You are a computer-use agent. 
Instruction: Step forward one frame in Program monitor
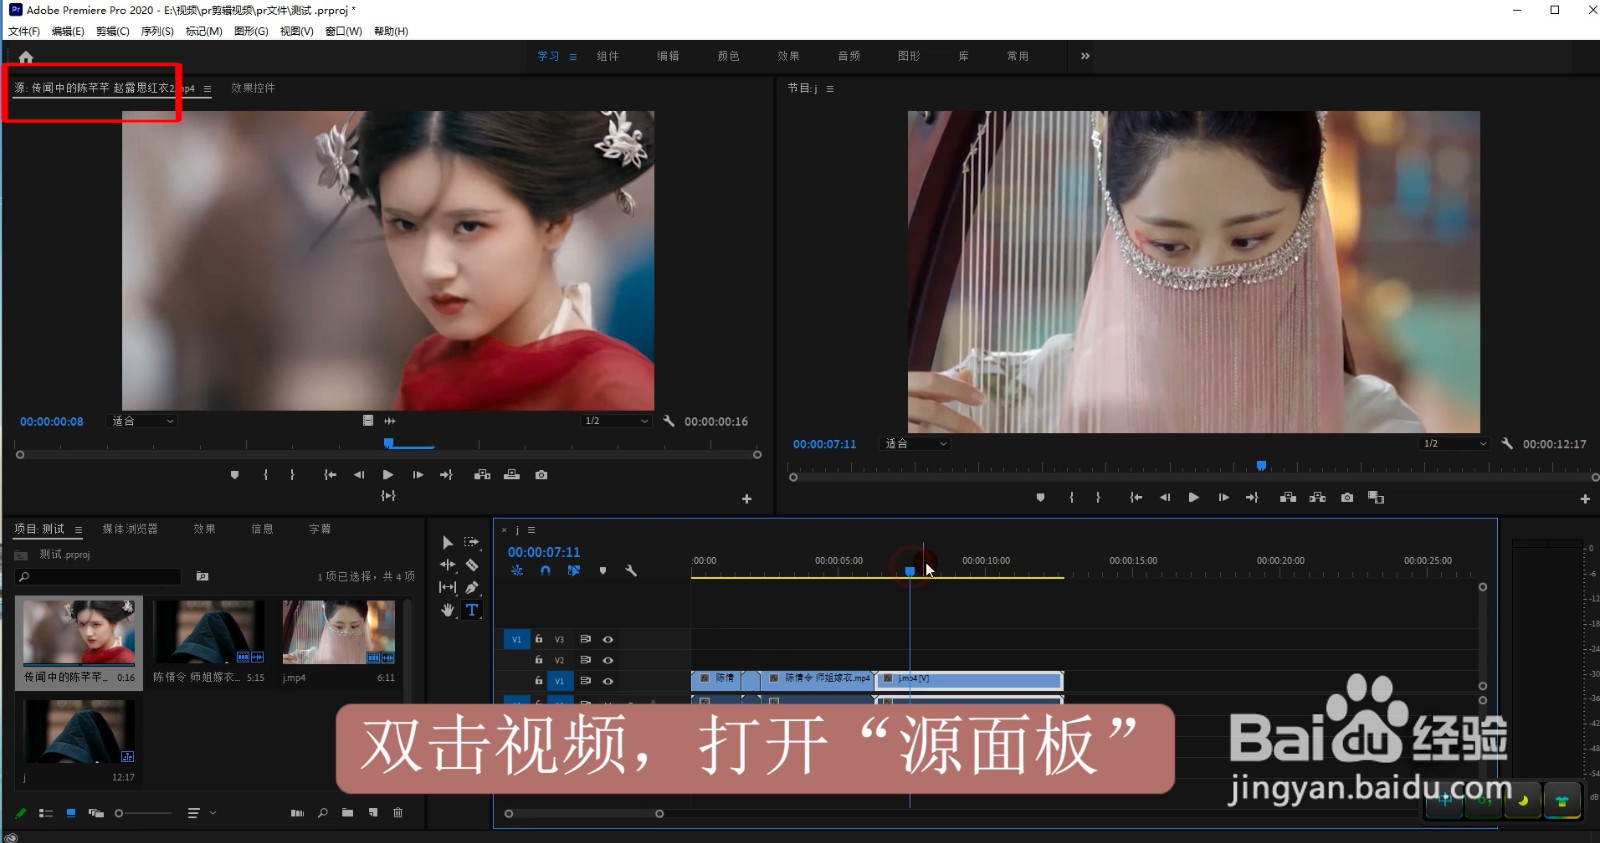point(1223,497)
